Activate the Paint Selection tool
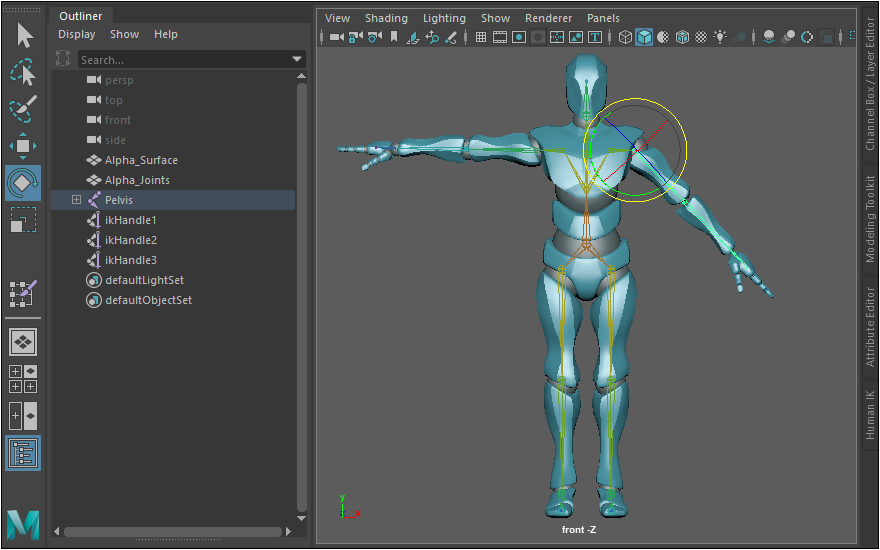 (x=23, y=108)
